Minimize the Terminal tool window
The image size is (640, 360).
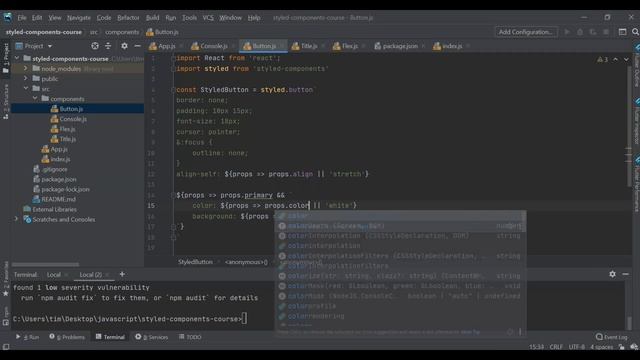click(x=625, y=274)
